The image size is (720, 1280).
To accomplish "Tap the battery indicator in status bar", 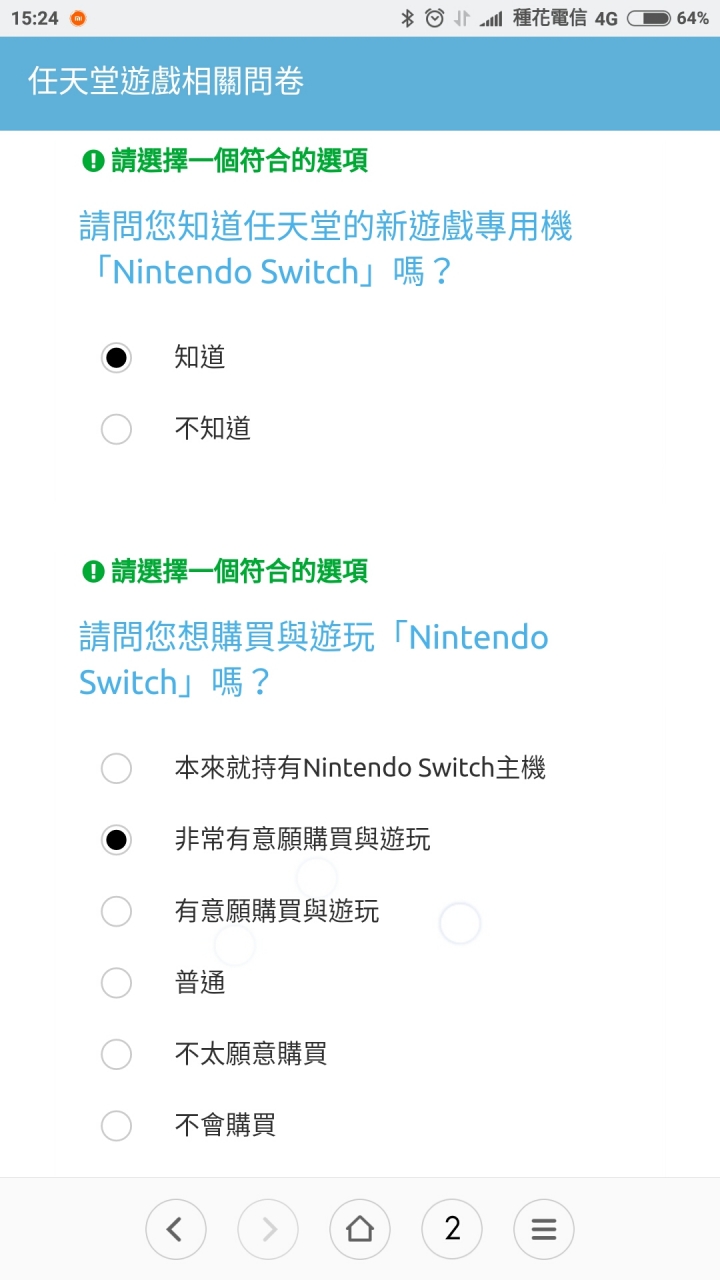I will point(648,18).
